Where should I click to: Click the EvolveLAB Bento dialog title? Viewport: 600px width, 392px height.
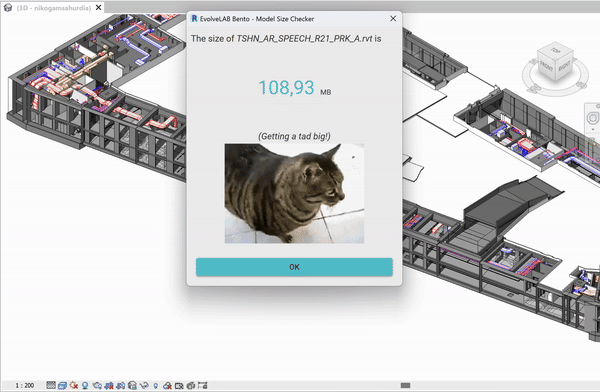pos(257,19)
